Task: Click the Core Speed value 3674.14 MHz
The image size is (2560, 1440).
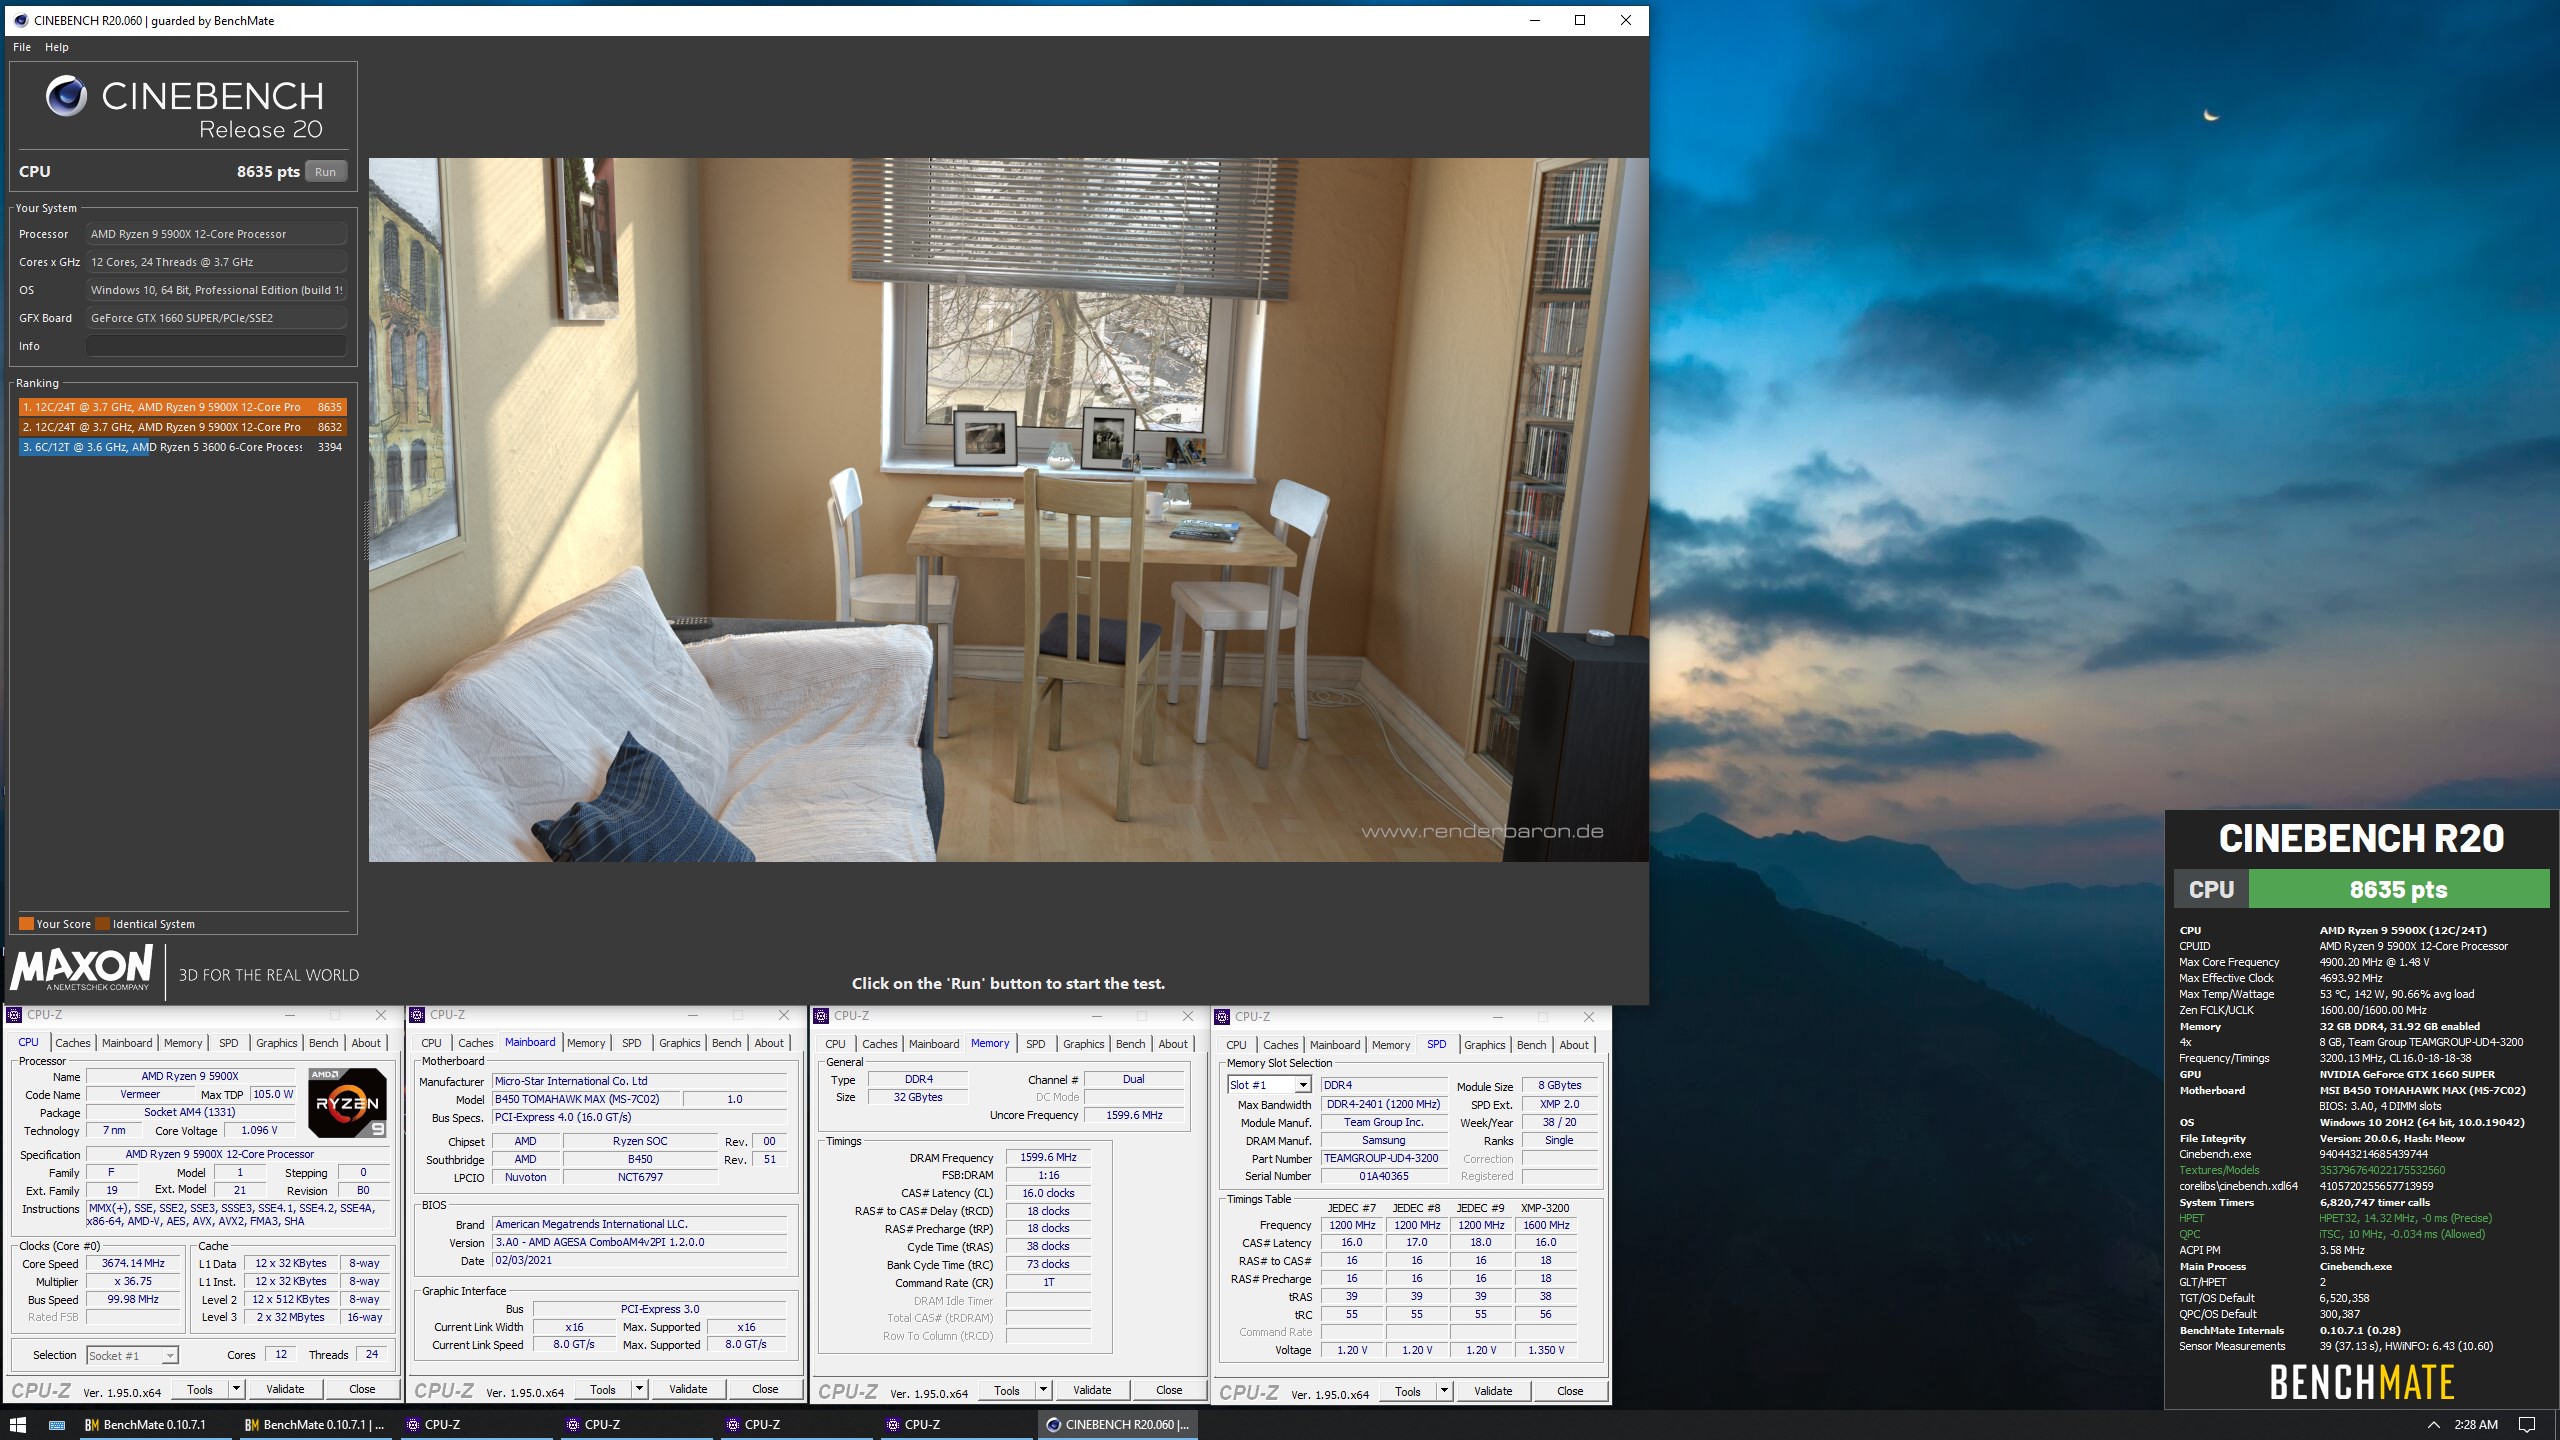Action: click(x=133, y=1264)
